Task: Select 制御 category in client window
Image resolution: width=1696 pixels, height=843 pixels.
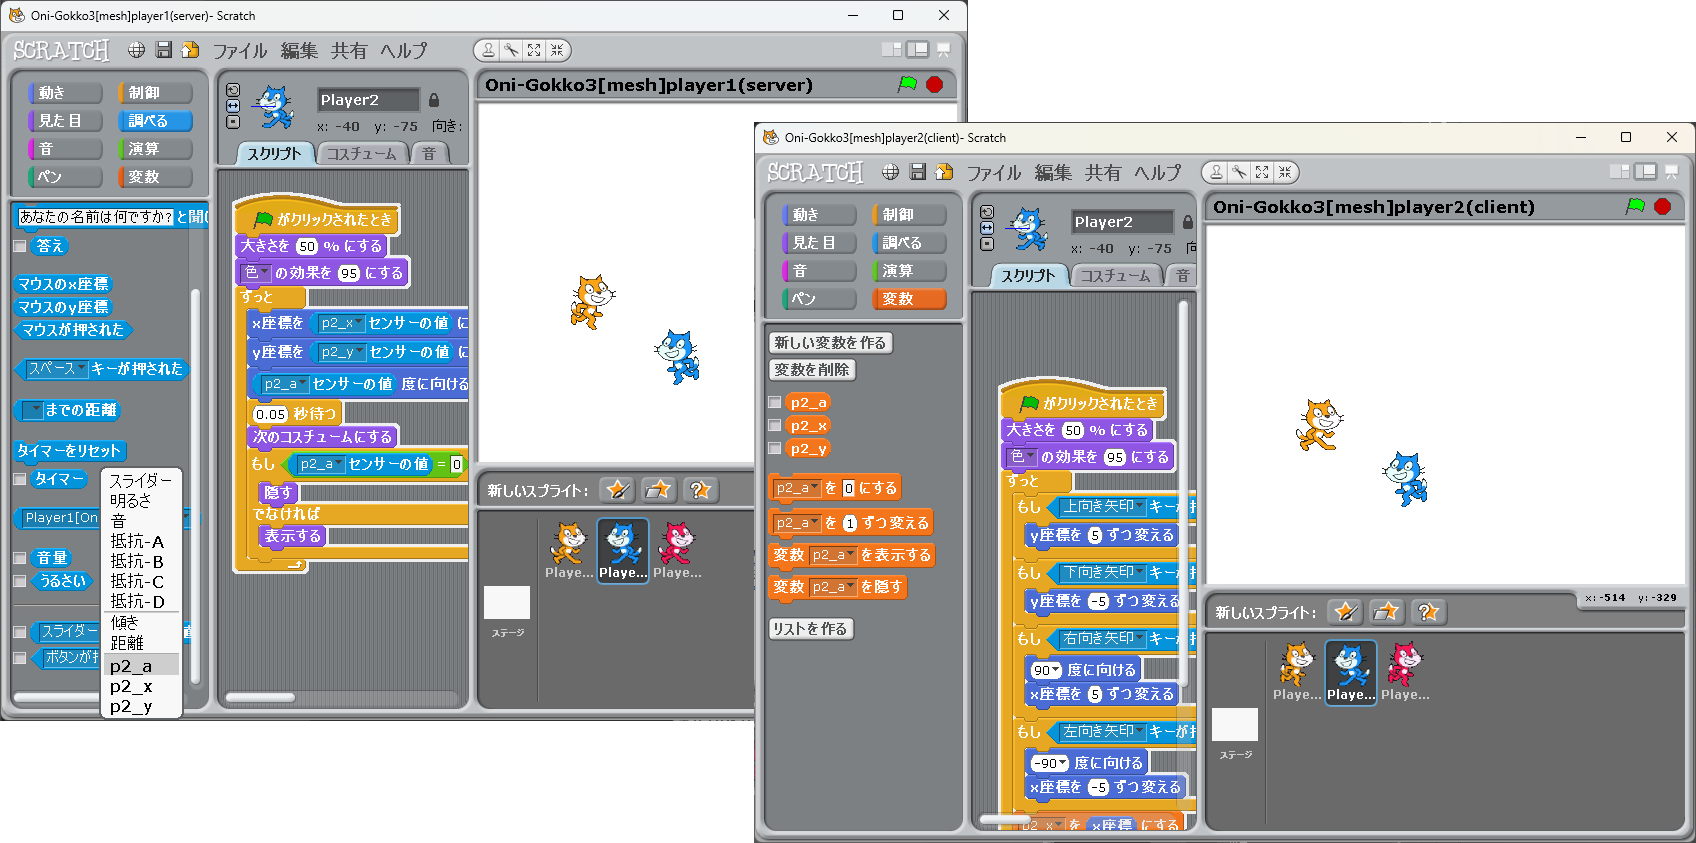Action: [x=909, y=215]
